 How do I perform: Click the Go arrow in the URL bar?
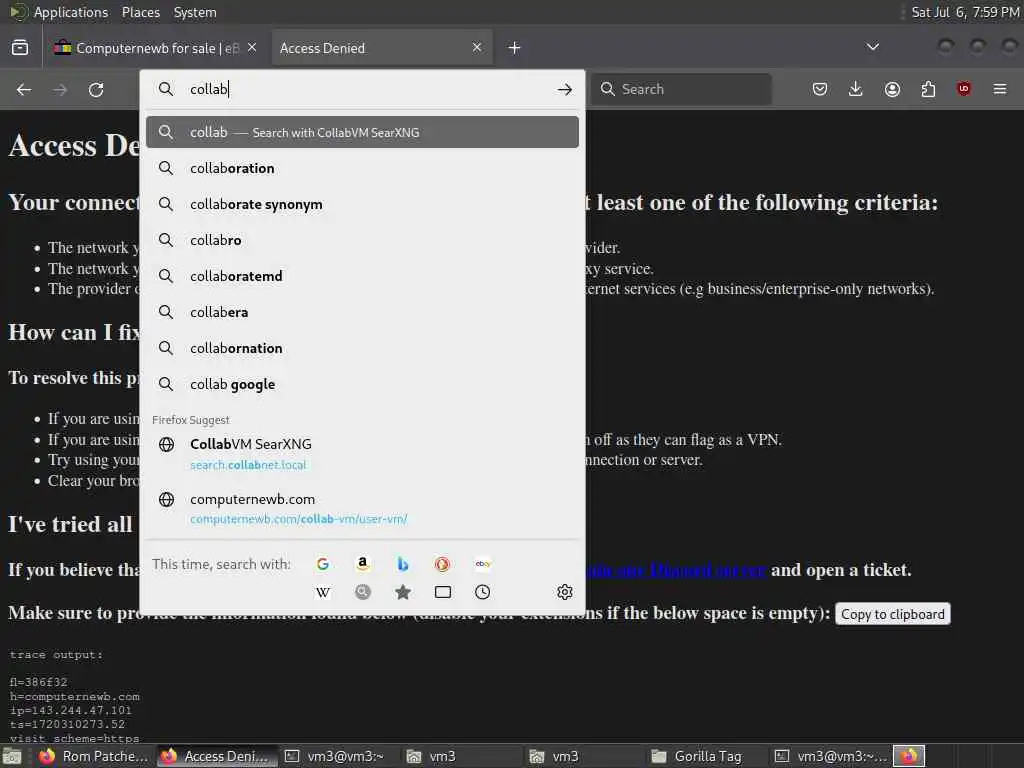(x=565, y=89)
